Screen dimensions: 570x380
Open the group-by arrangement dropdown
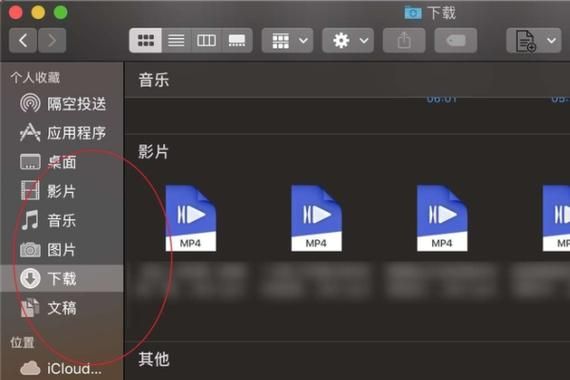click(x=288, y=40)
